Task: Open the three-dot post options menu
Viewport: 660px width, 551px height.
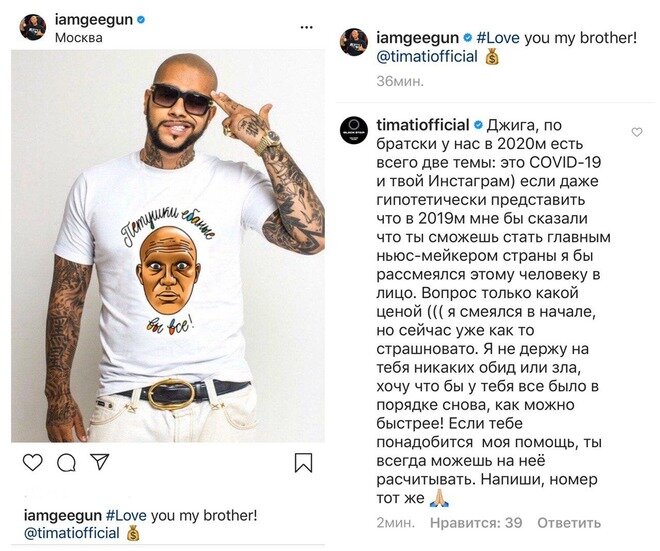Action: pos(306,27)
